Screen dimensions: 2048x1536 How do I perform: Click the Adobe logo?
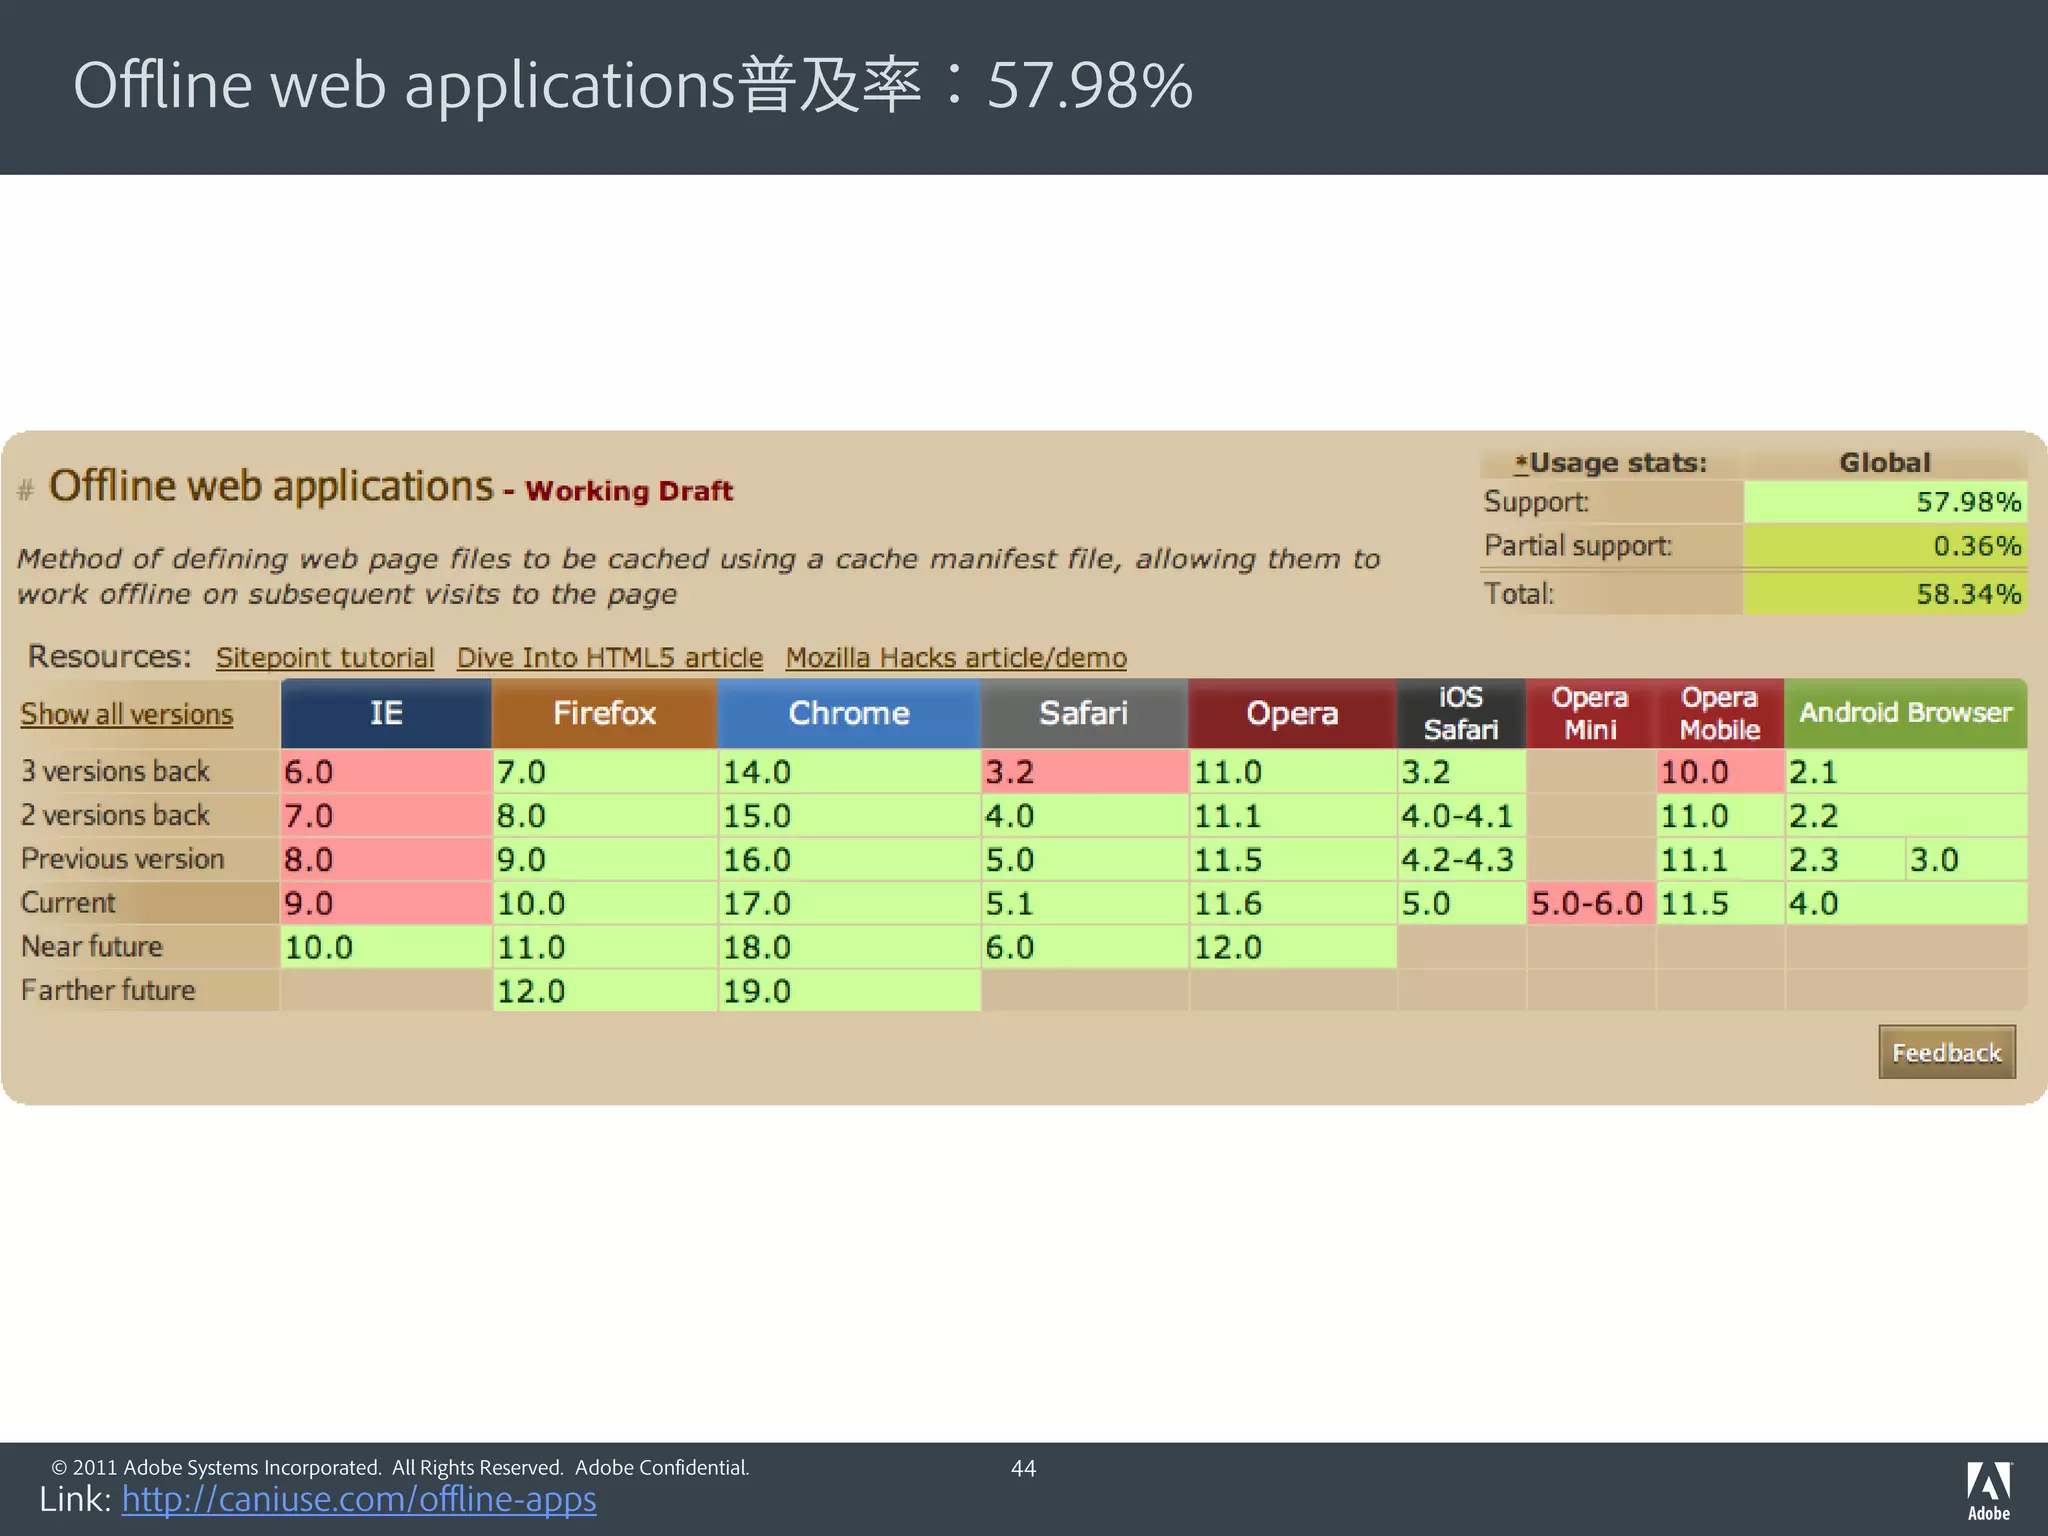(1989, 1491)
